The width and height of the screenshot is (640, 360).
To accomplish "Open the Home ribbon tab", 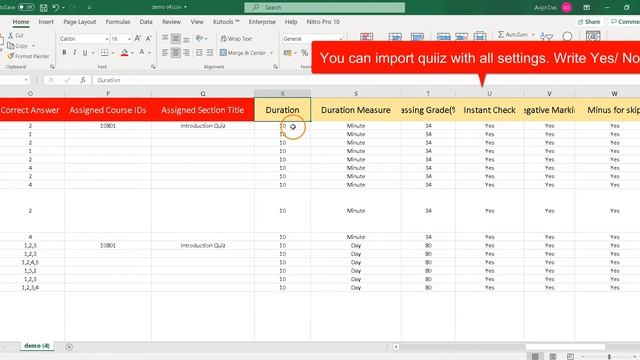I will pos(21,22).
